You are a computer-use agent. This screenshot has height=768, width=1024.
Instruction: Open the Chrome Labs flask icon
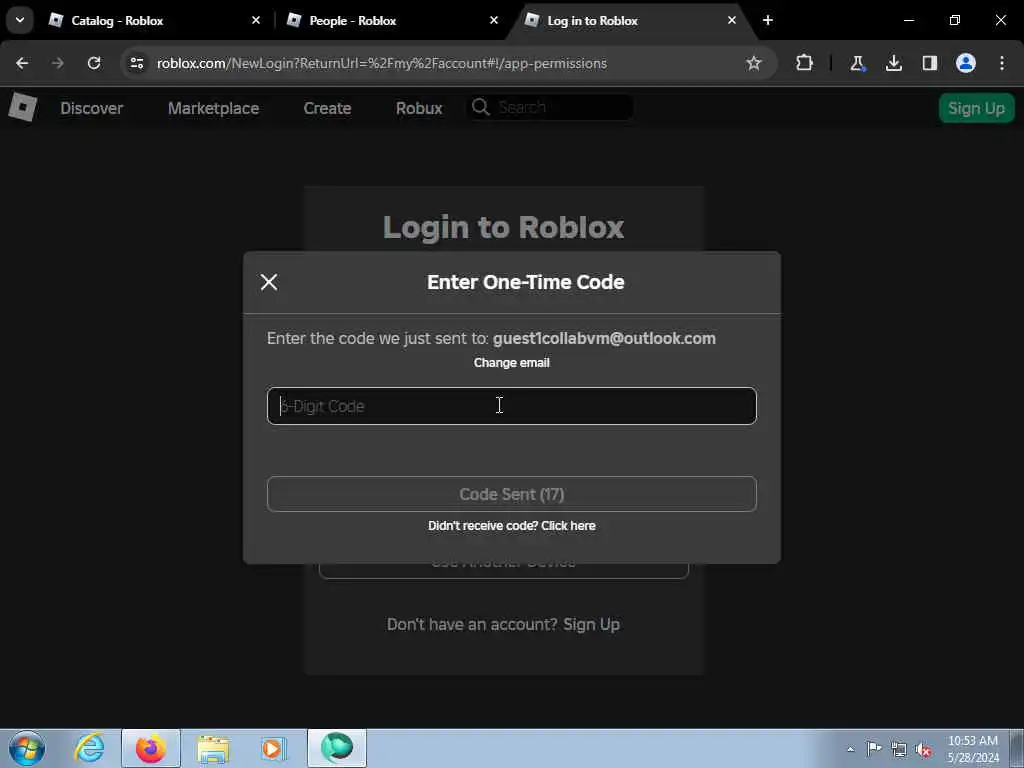[857, 63]
